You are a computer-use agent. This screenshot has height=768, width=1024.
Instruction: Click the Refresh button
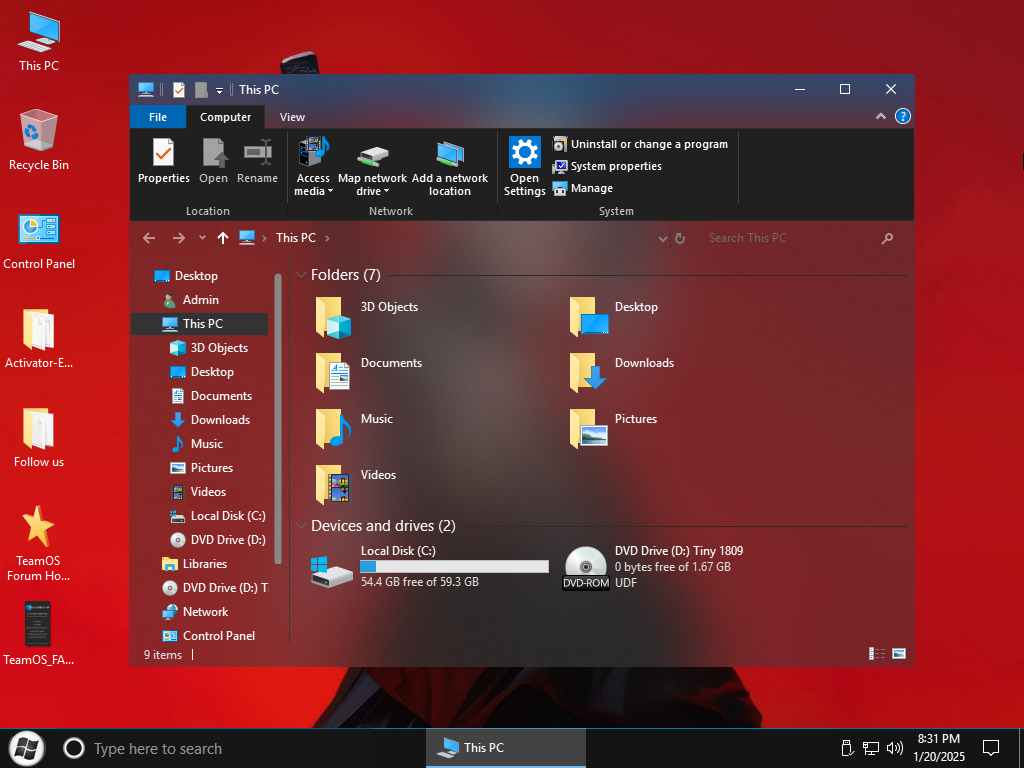point(680,238)
